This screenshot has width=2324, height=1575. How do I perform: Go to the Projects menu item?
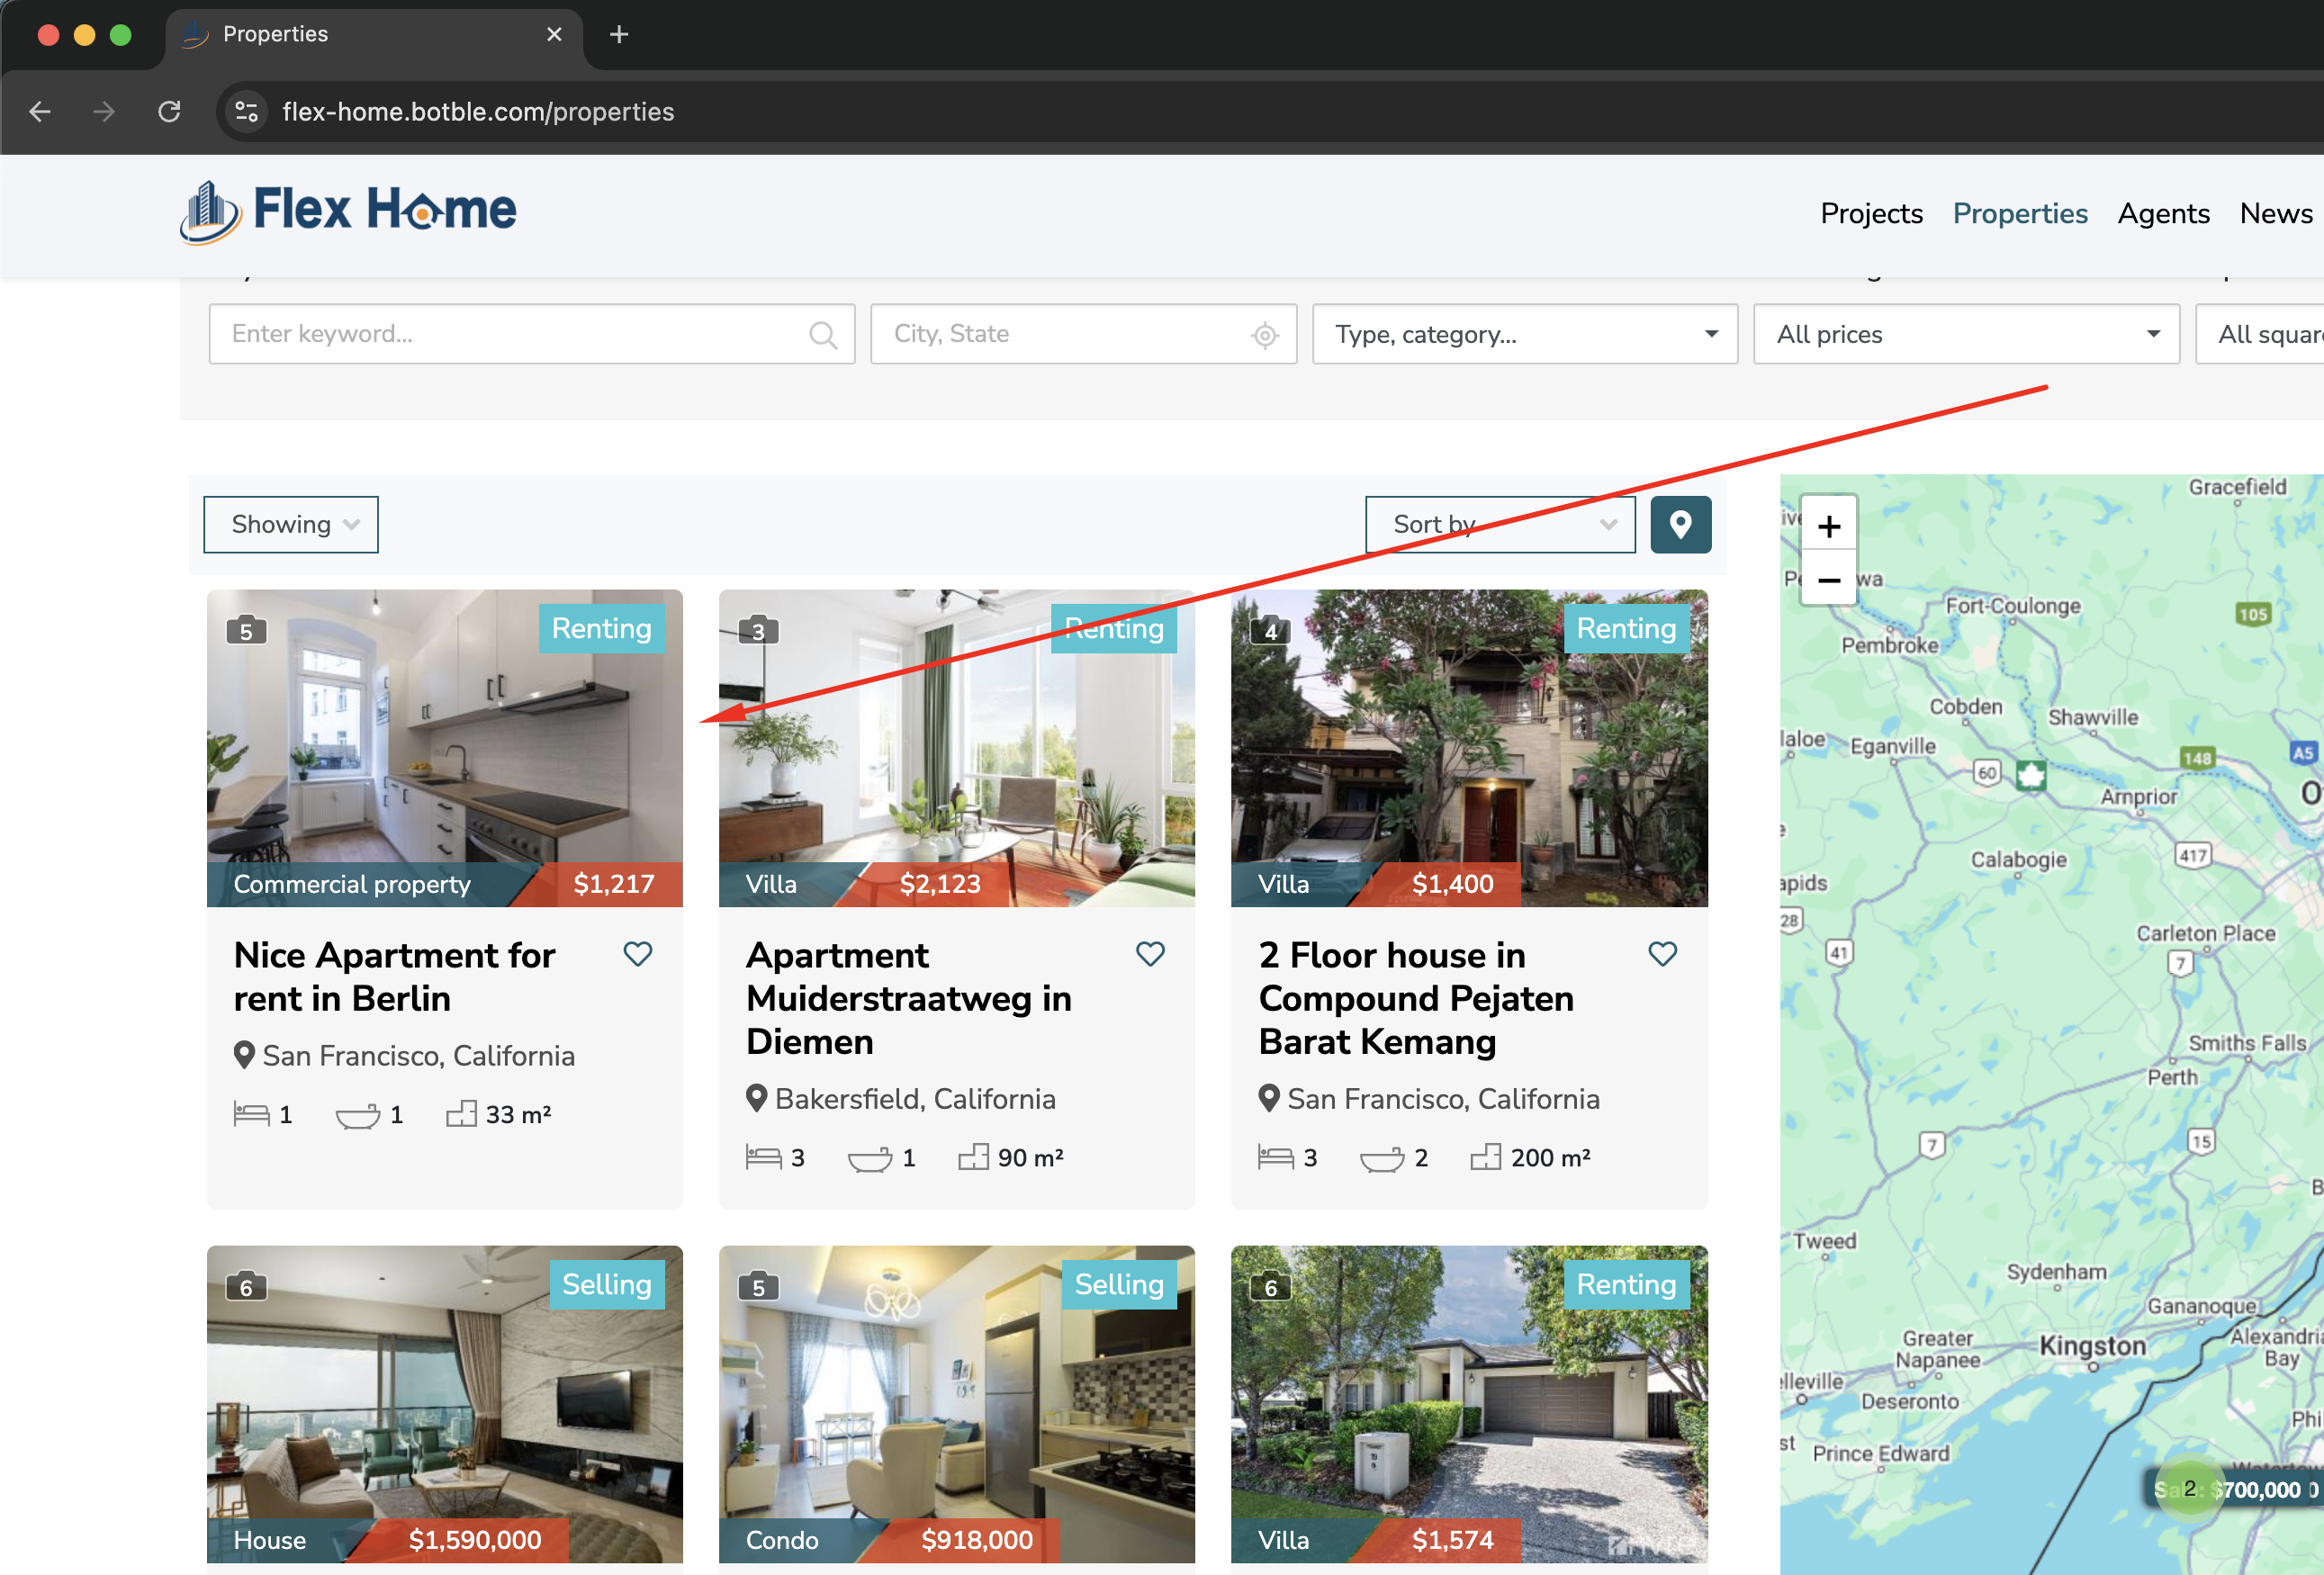pos(1871,213)
